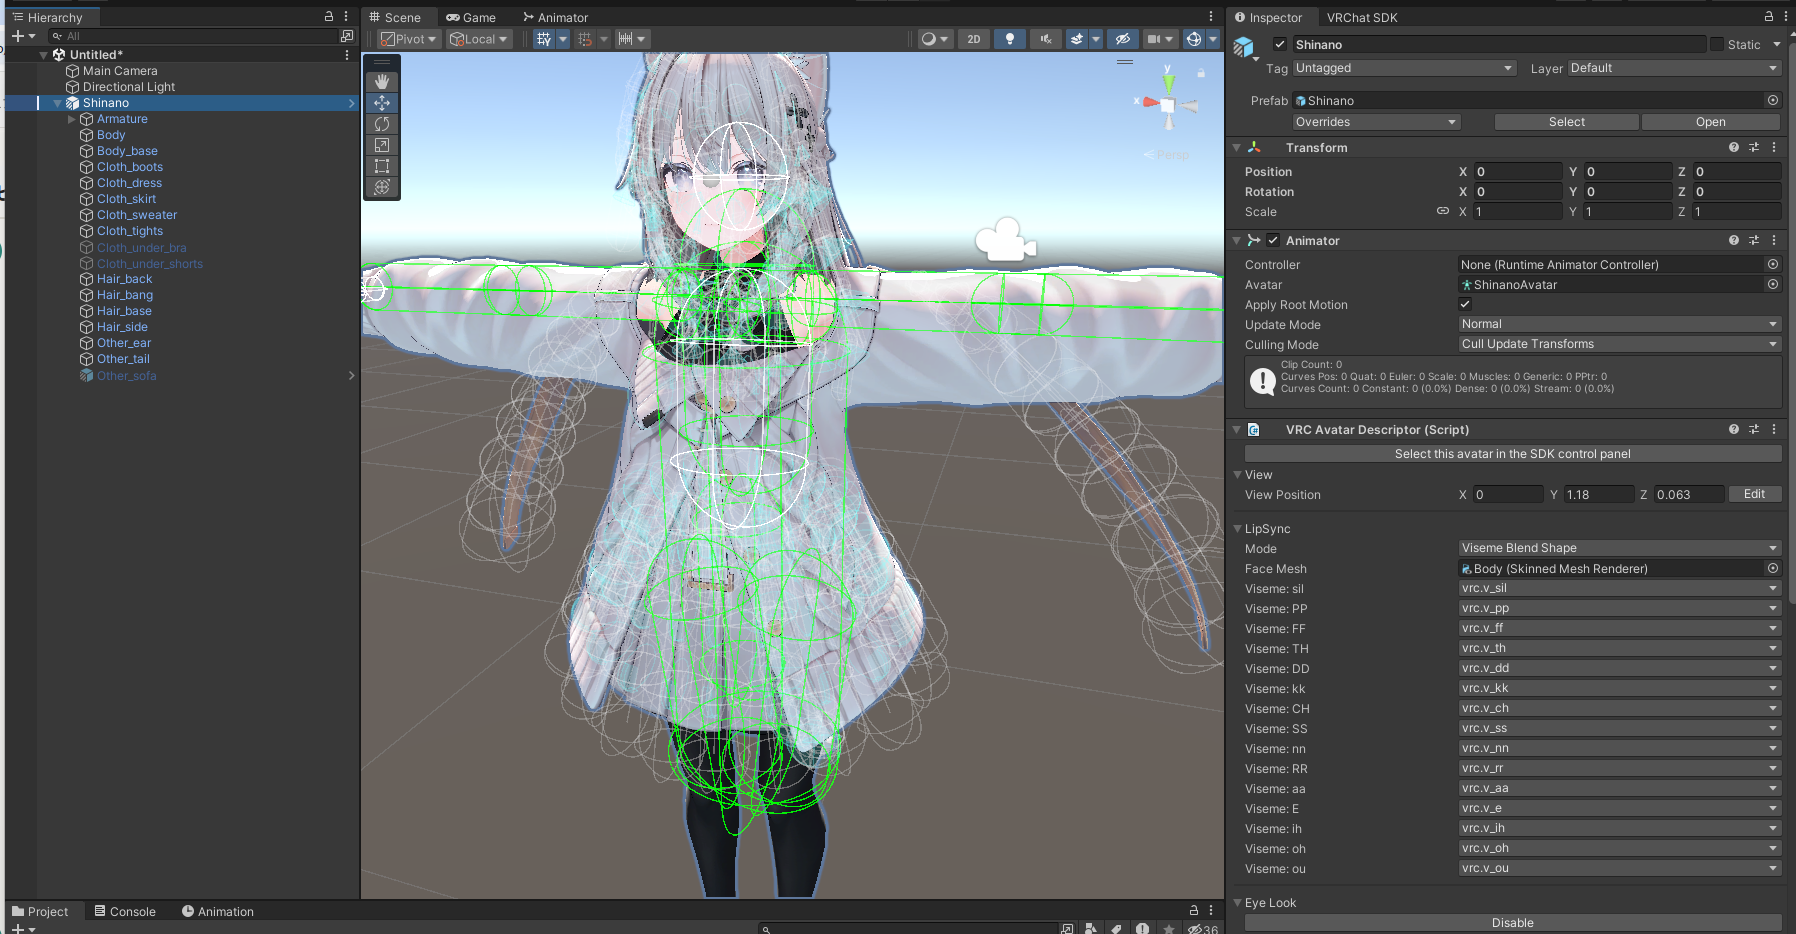Toggle the grid visibility icon
1796x934 pixels.
[x=544, y=39]
